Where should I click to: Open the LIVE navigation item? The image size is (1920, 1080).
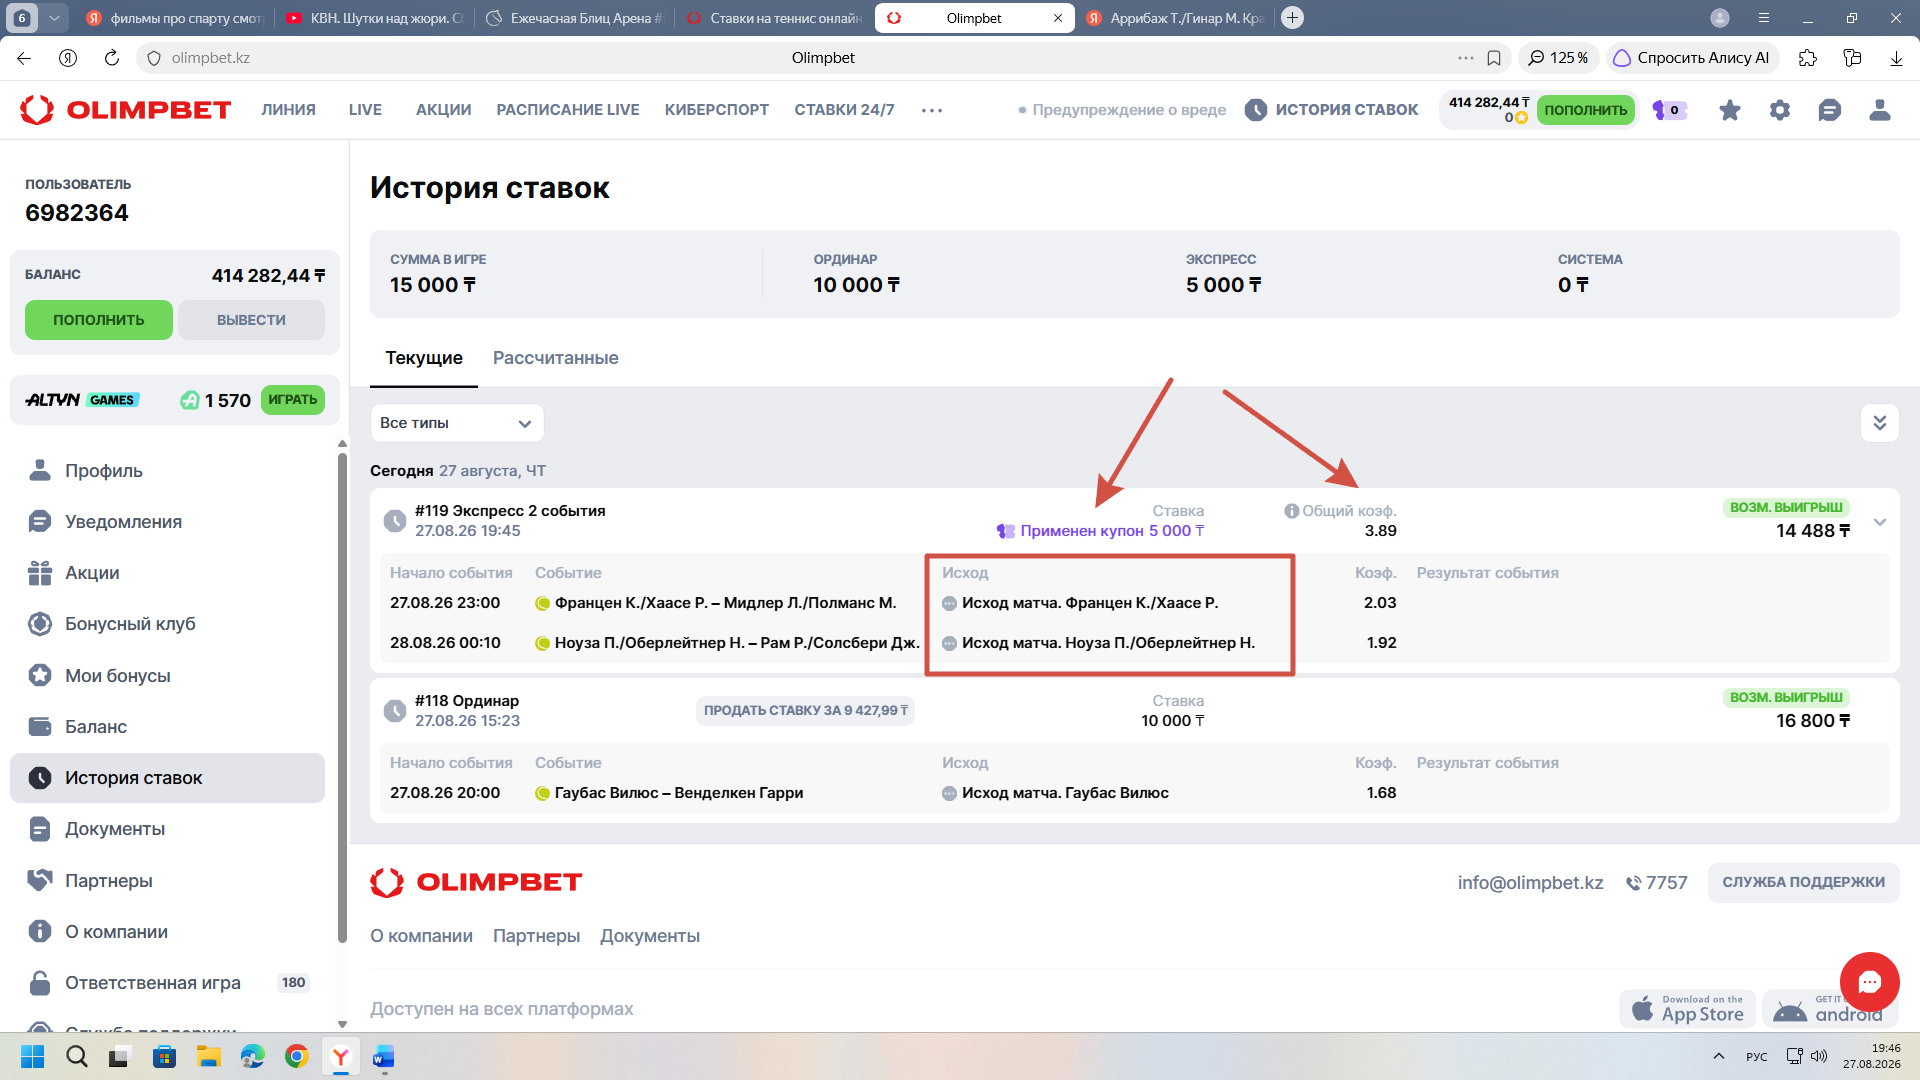pyautogui.click(x=365, y=110)
